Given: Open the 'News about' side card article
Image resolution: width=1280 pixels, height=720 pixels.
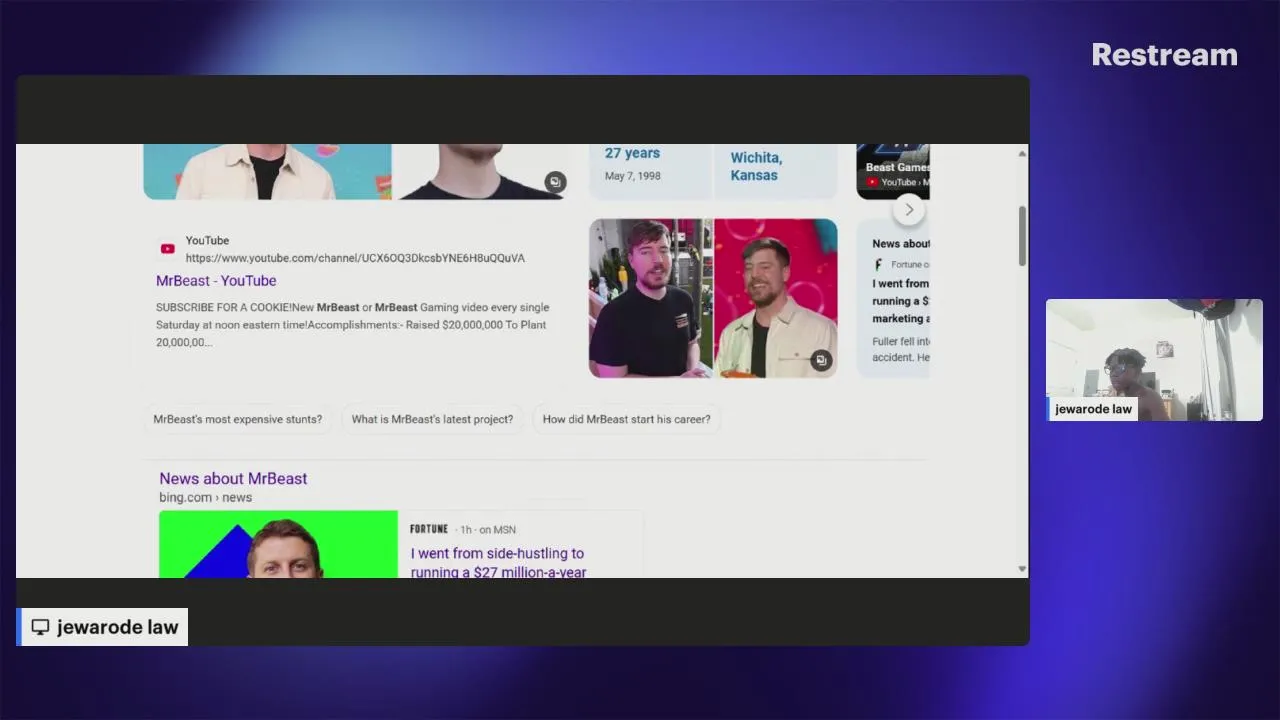Looking at the screenshot, I should point(894,298).
